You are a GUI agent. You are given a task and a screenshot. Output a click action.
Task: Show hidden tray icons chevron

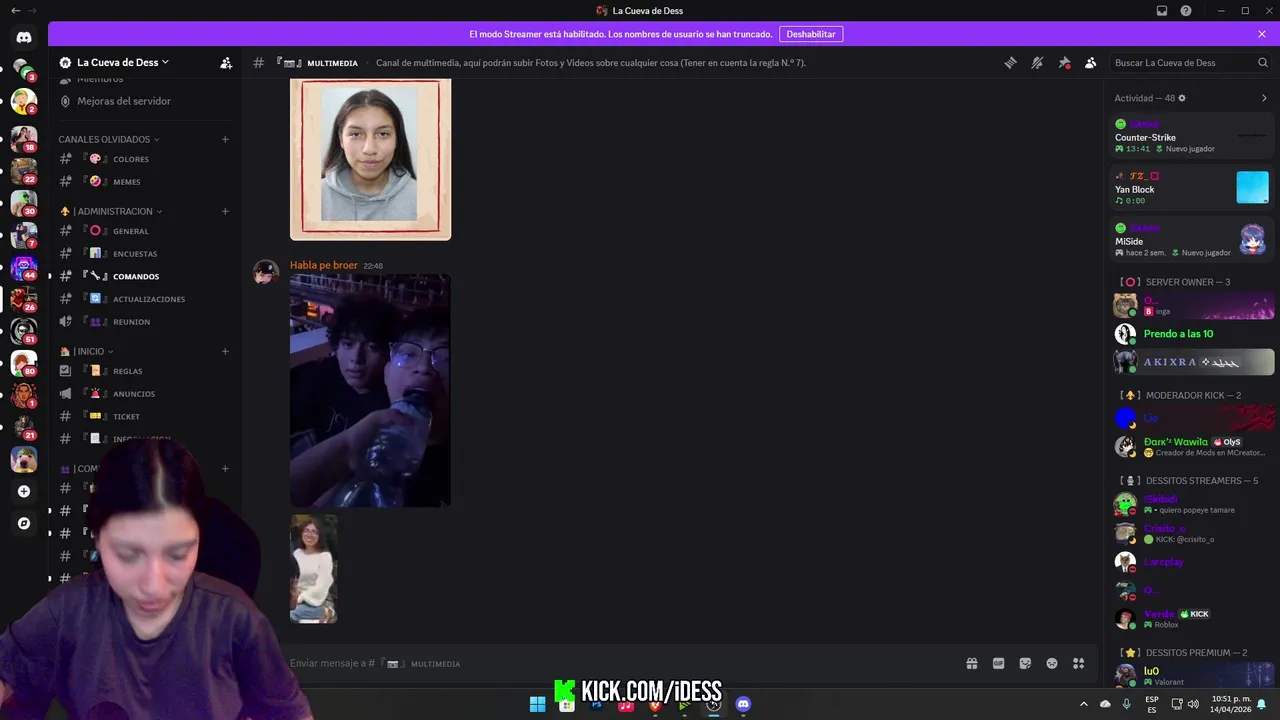coord(1083,704)
